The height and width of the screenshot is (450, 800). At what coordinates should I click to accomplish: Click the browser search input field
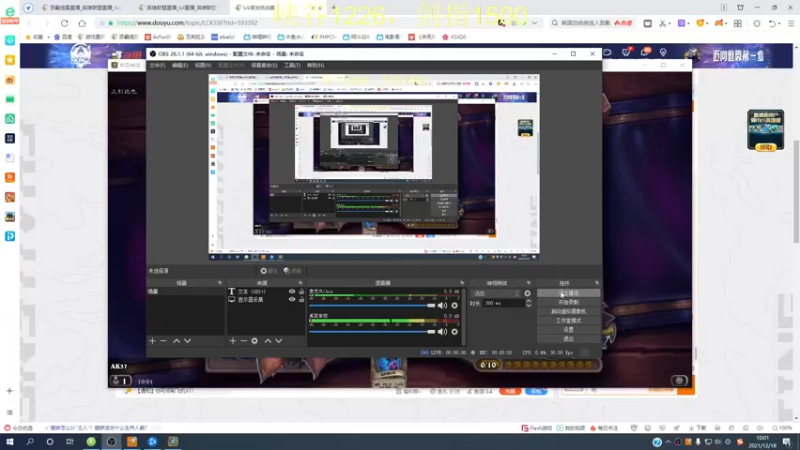pos(592,23)
